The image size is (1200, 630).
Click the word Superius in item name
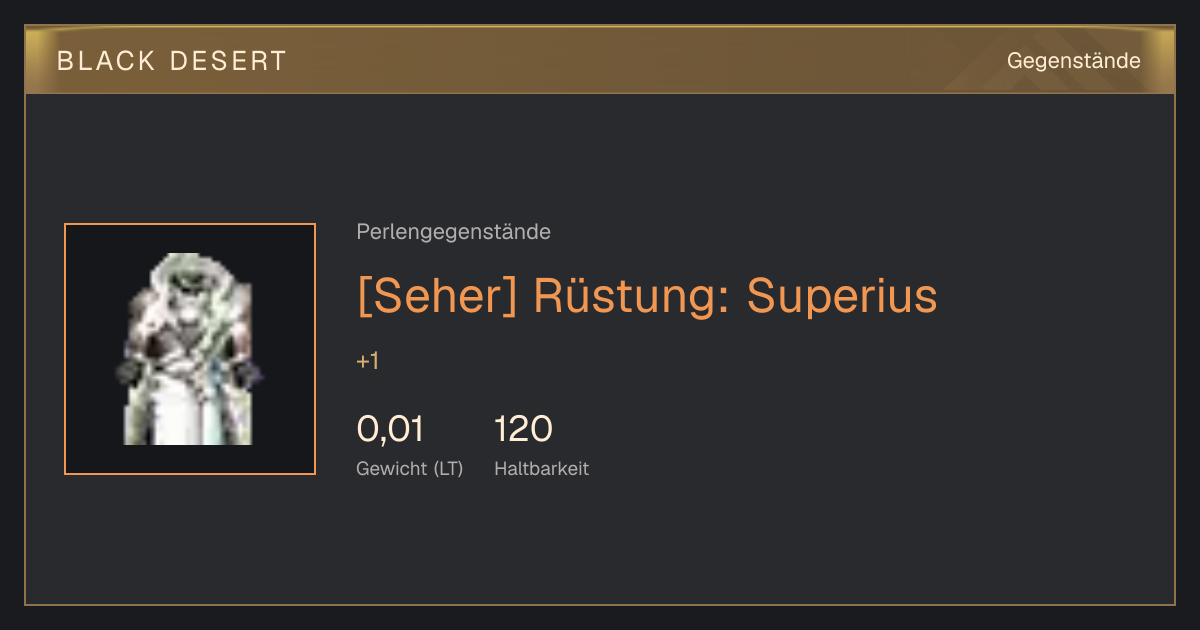tap(842, 296)
